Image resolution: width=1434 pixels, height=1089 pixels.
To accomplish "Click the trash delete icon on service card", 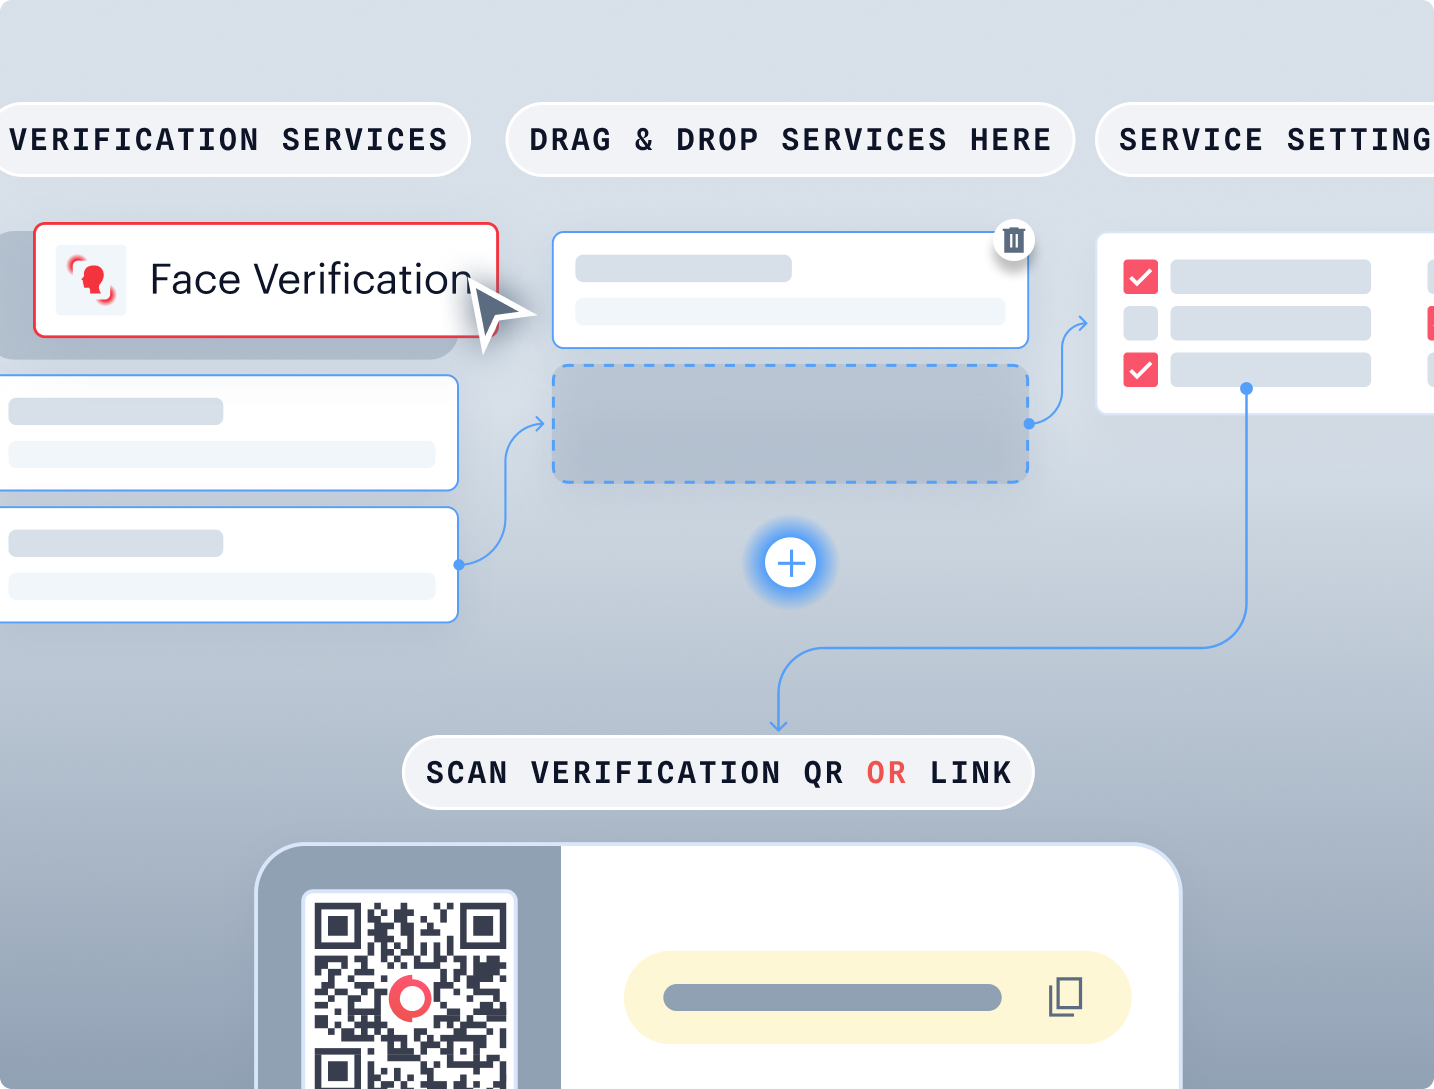I will [x=1013, y=240].
